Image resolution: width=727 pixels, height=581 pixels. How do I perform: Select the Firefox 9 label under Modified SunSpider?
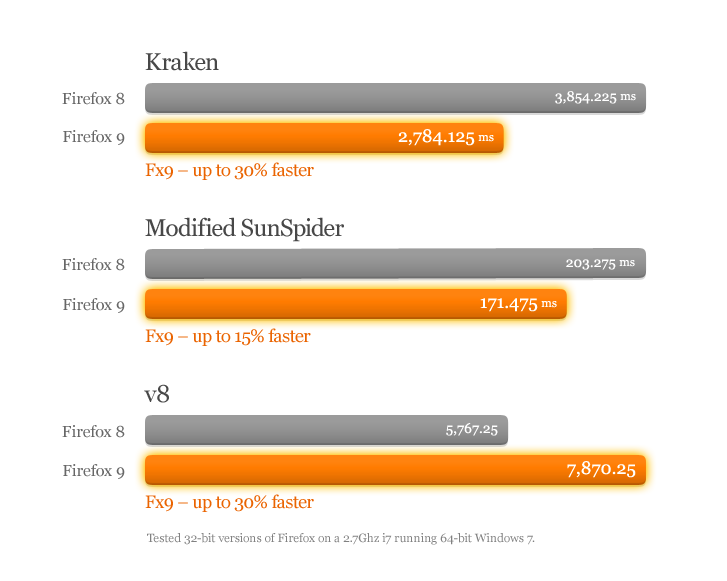point(93,304)
